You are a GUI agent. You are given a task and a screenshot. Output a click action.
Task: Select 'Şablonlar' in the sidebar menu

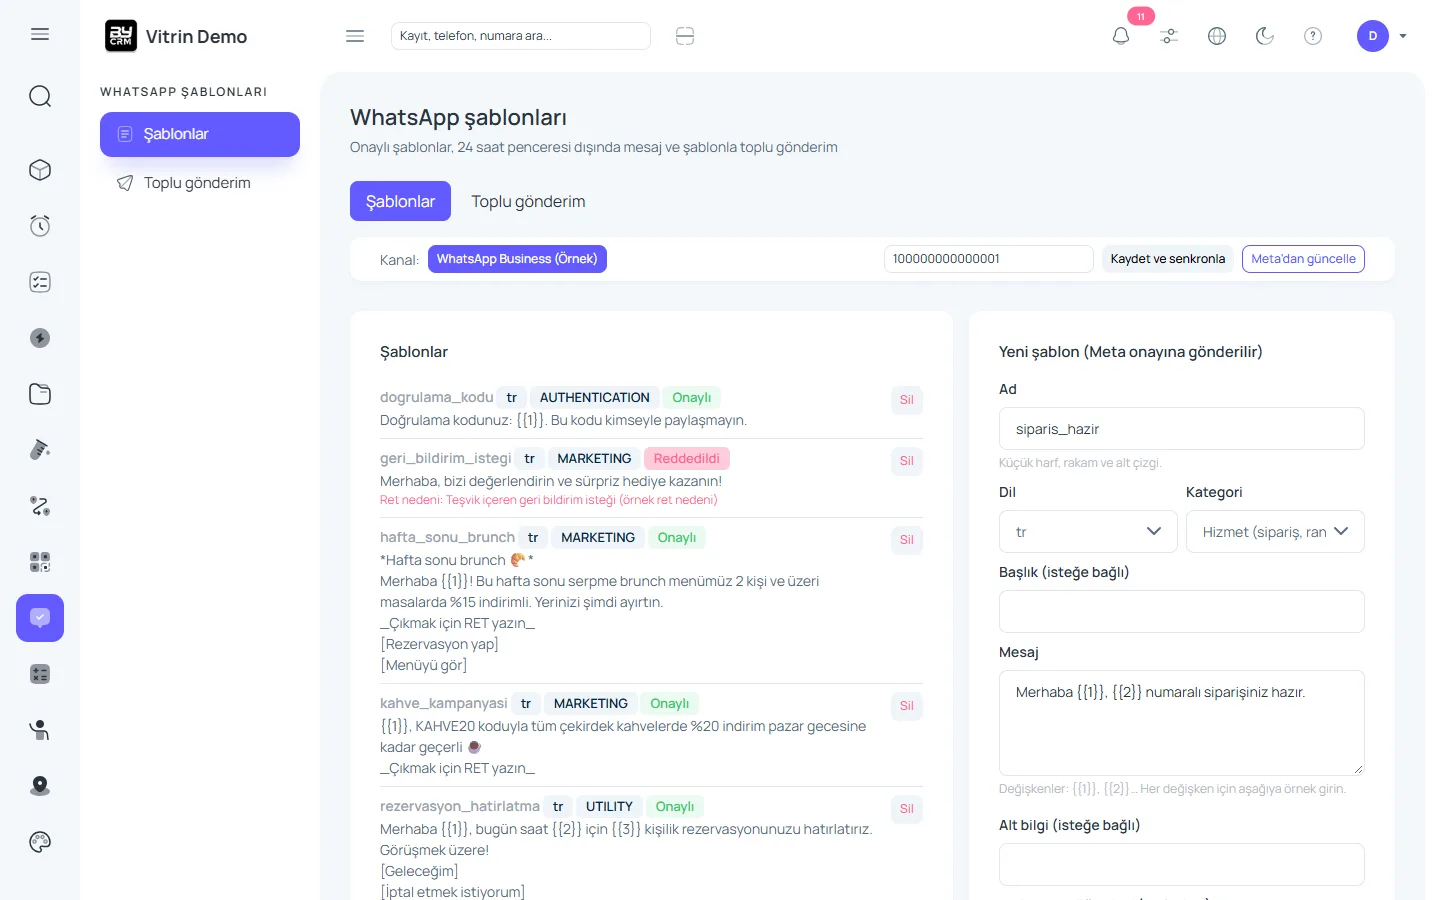coord(200,134)
